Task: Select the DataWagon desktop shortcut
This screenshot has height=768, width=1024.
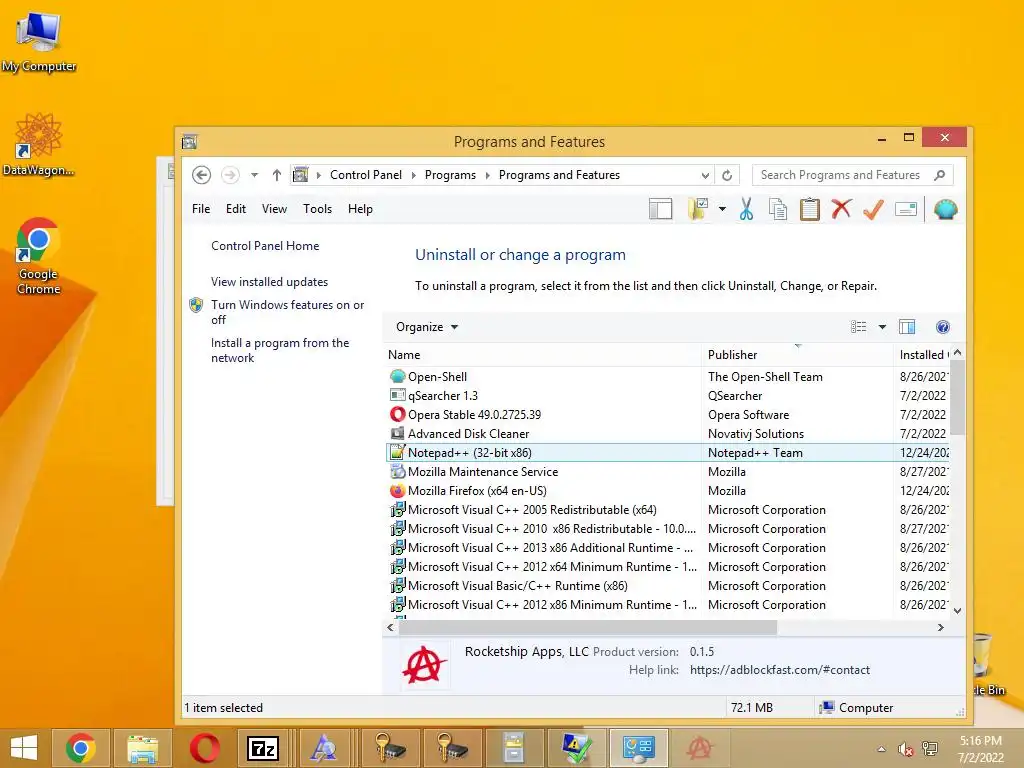Action: [39, 145]
